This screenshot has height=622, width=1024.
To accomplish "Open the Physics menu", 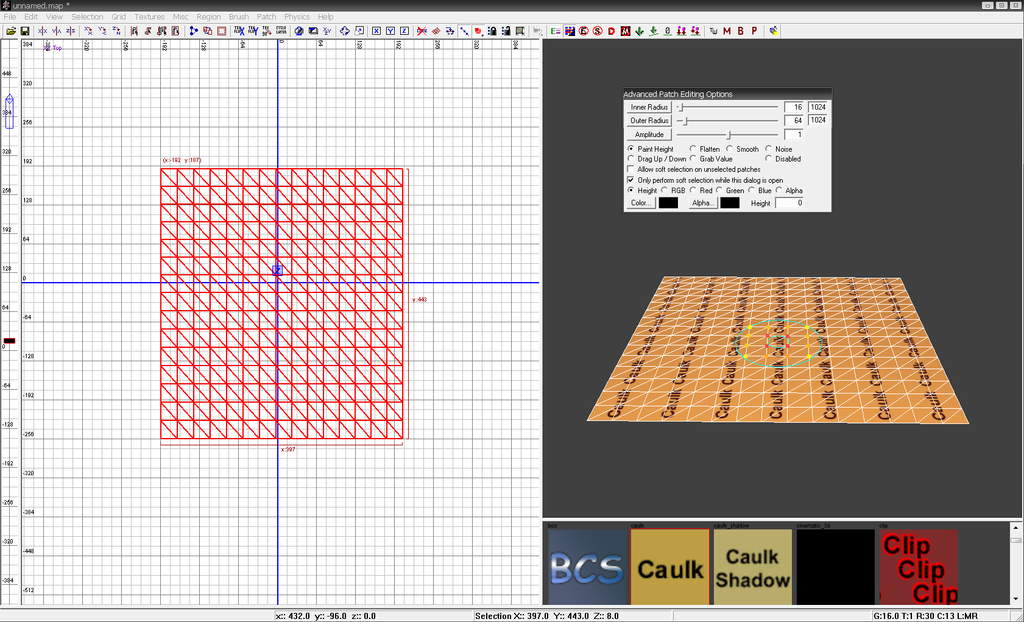I will (296, 16).
